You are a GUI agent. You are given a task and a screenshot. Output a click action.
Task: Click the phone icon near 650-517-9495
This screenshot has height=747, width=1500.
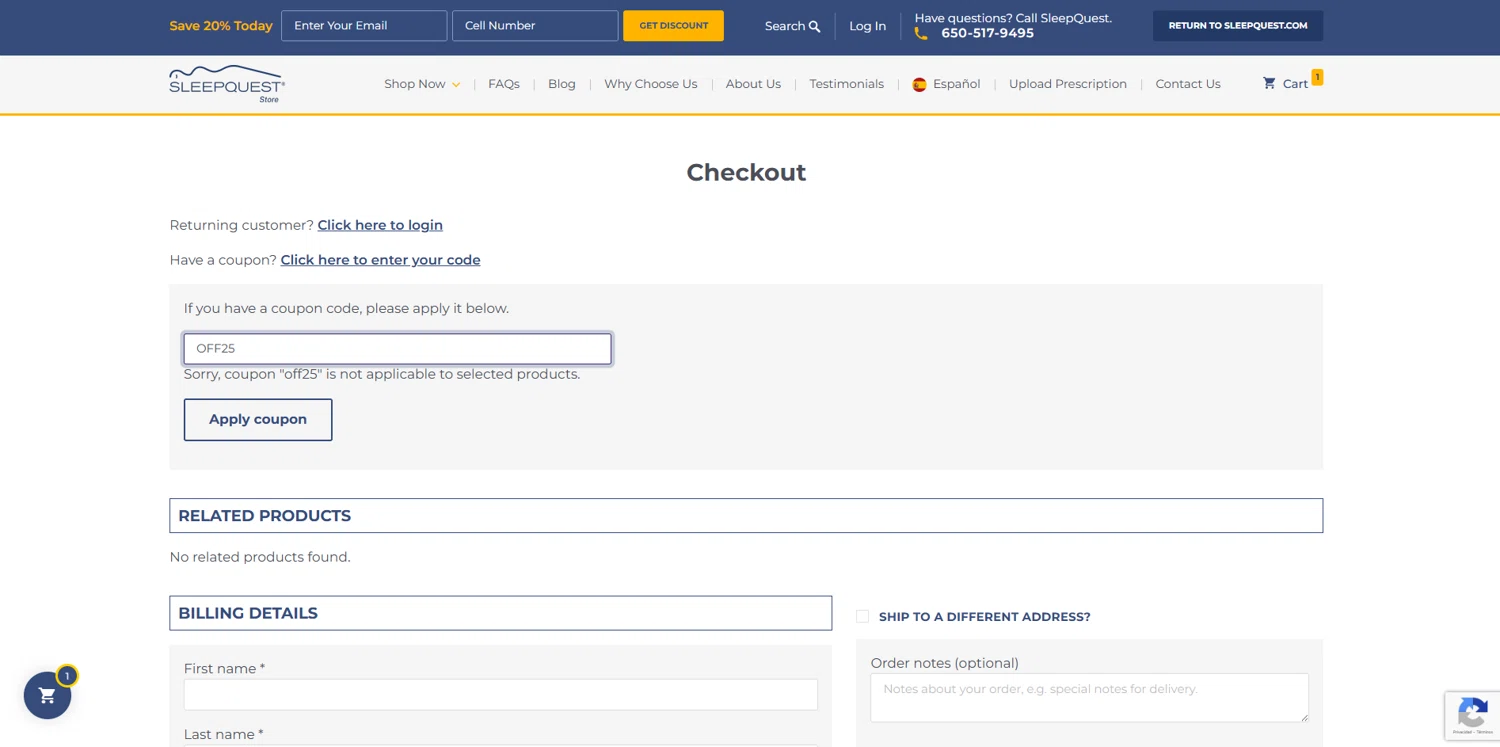(x=921, y=34)
